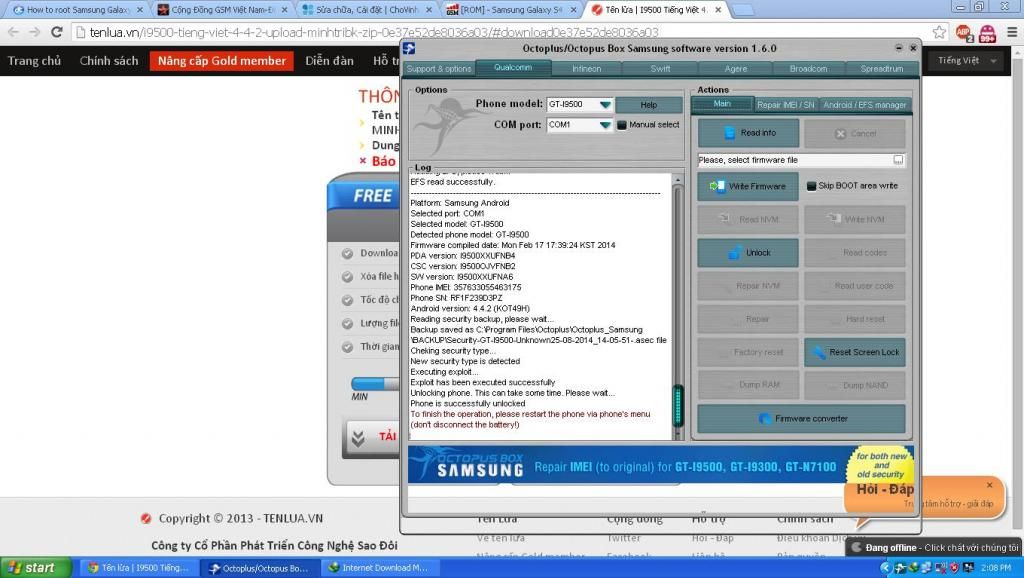Click the Octoplus tray icon
The height and width of the screenshot is (578, 1024).
pyautogui.click(x=901, y=568)
